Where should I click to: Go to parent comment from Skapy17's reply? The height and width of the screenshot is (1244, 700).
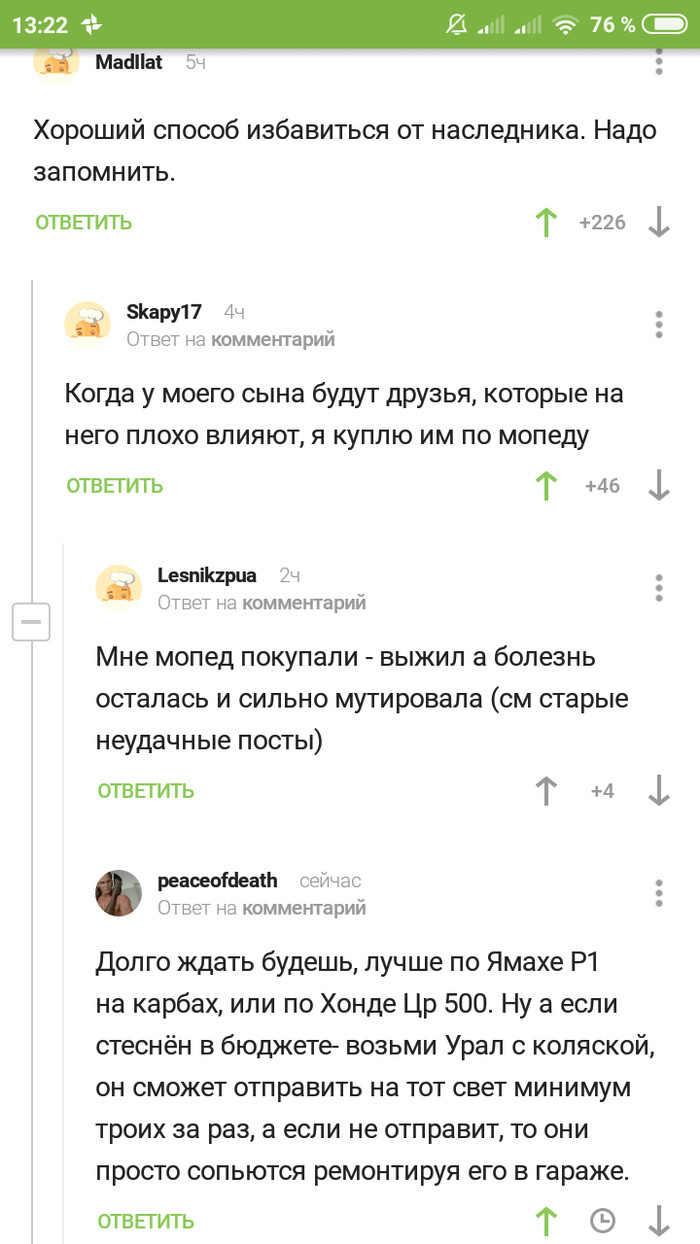click(288, 339)
